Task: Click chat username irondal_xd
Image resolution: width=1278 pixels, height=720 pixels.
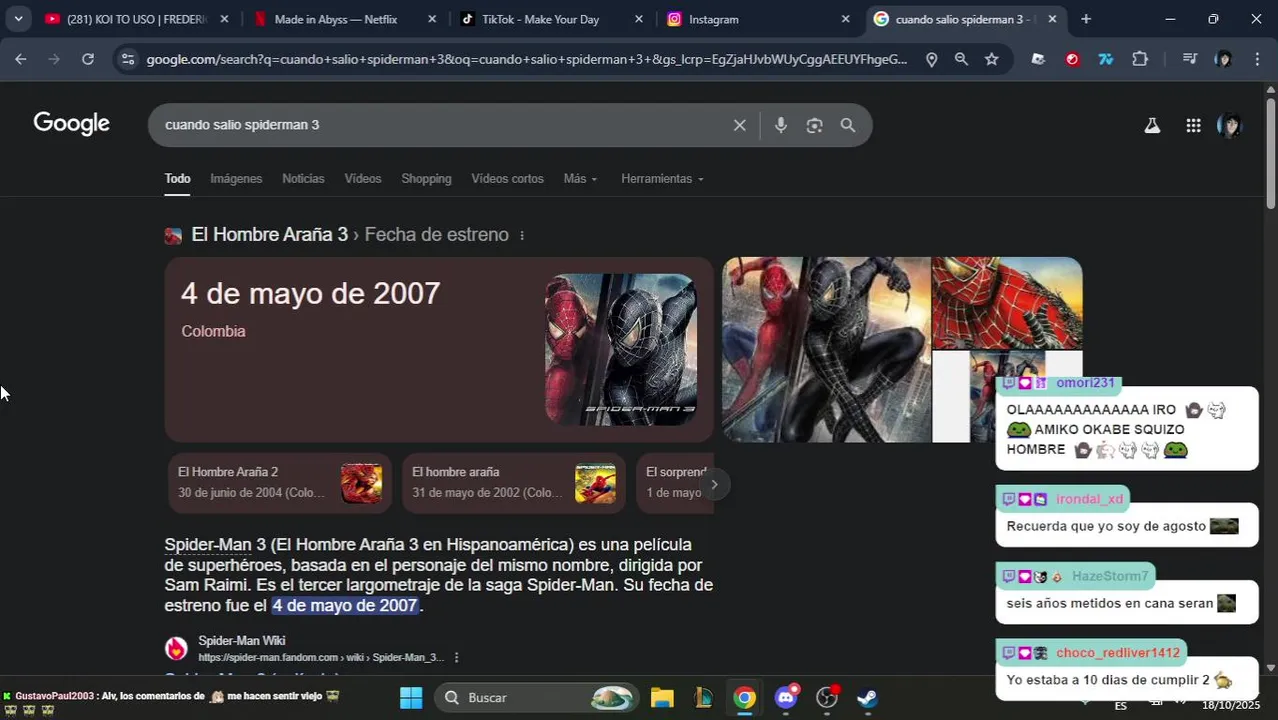Action: [1089, 499]
